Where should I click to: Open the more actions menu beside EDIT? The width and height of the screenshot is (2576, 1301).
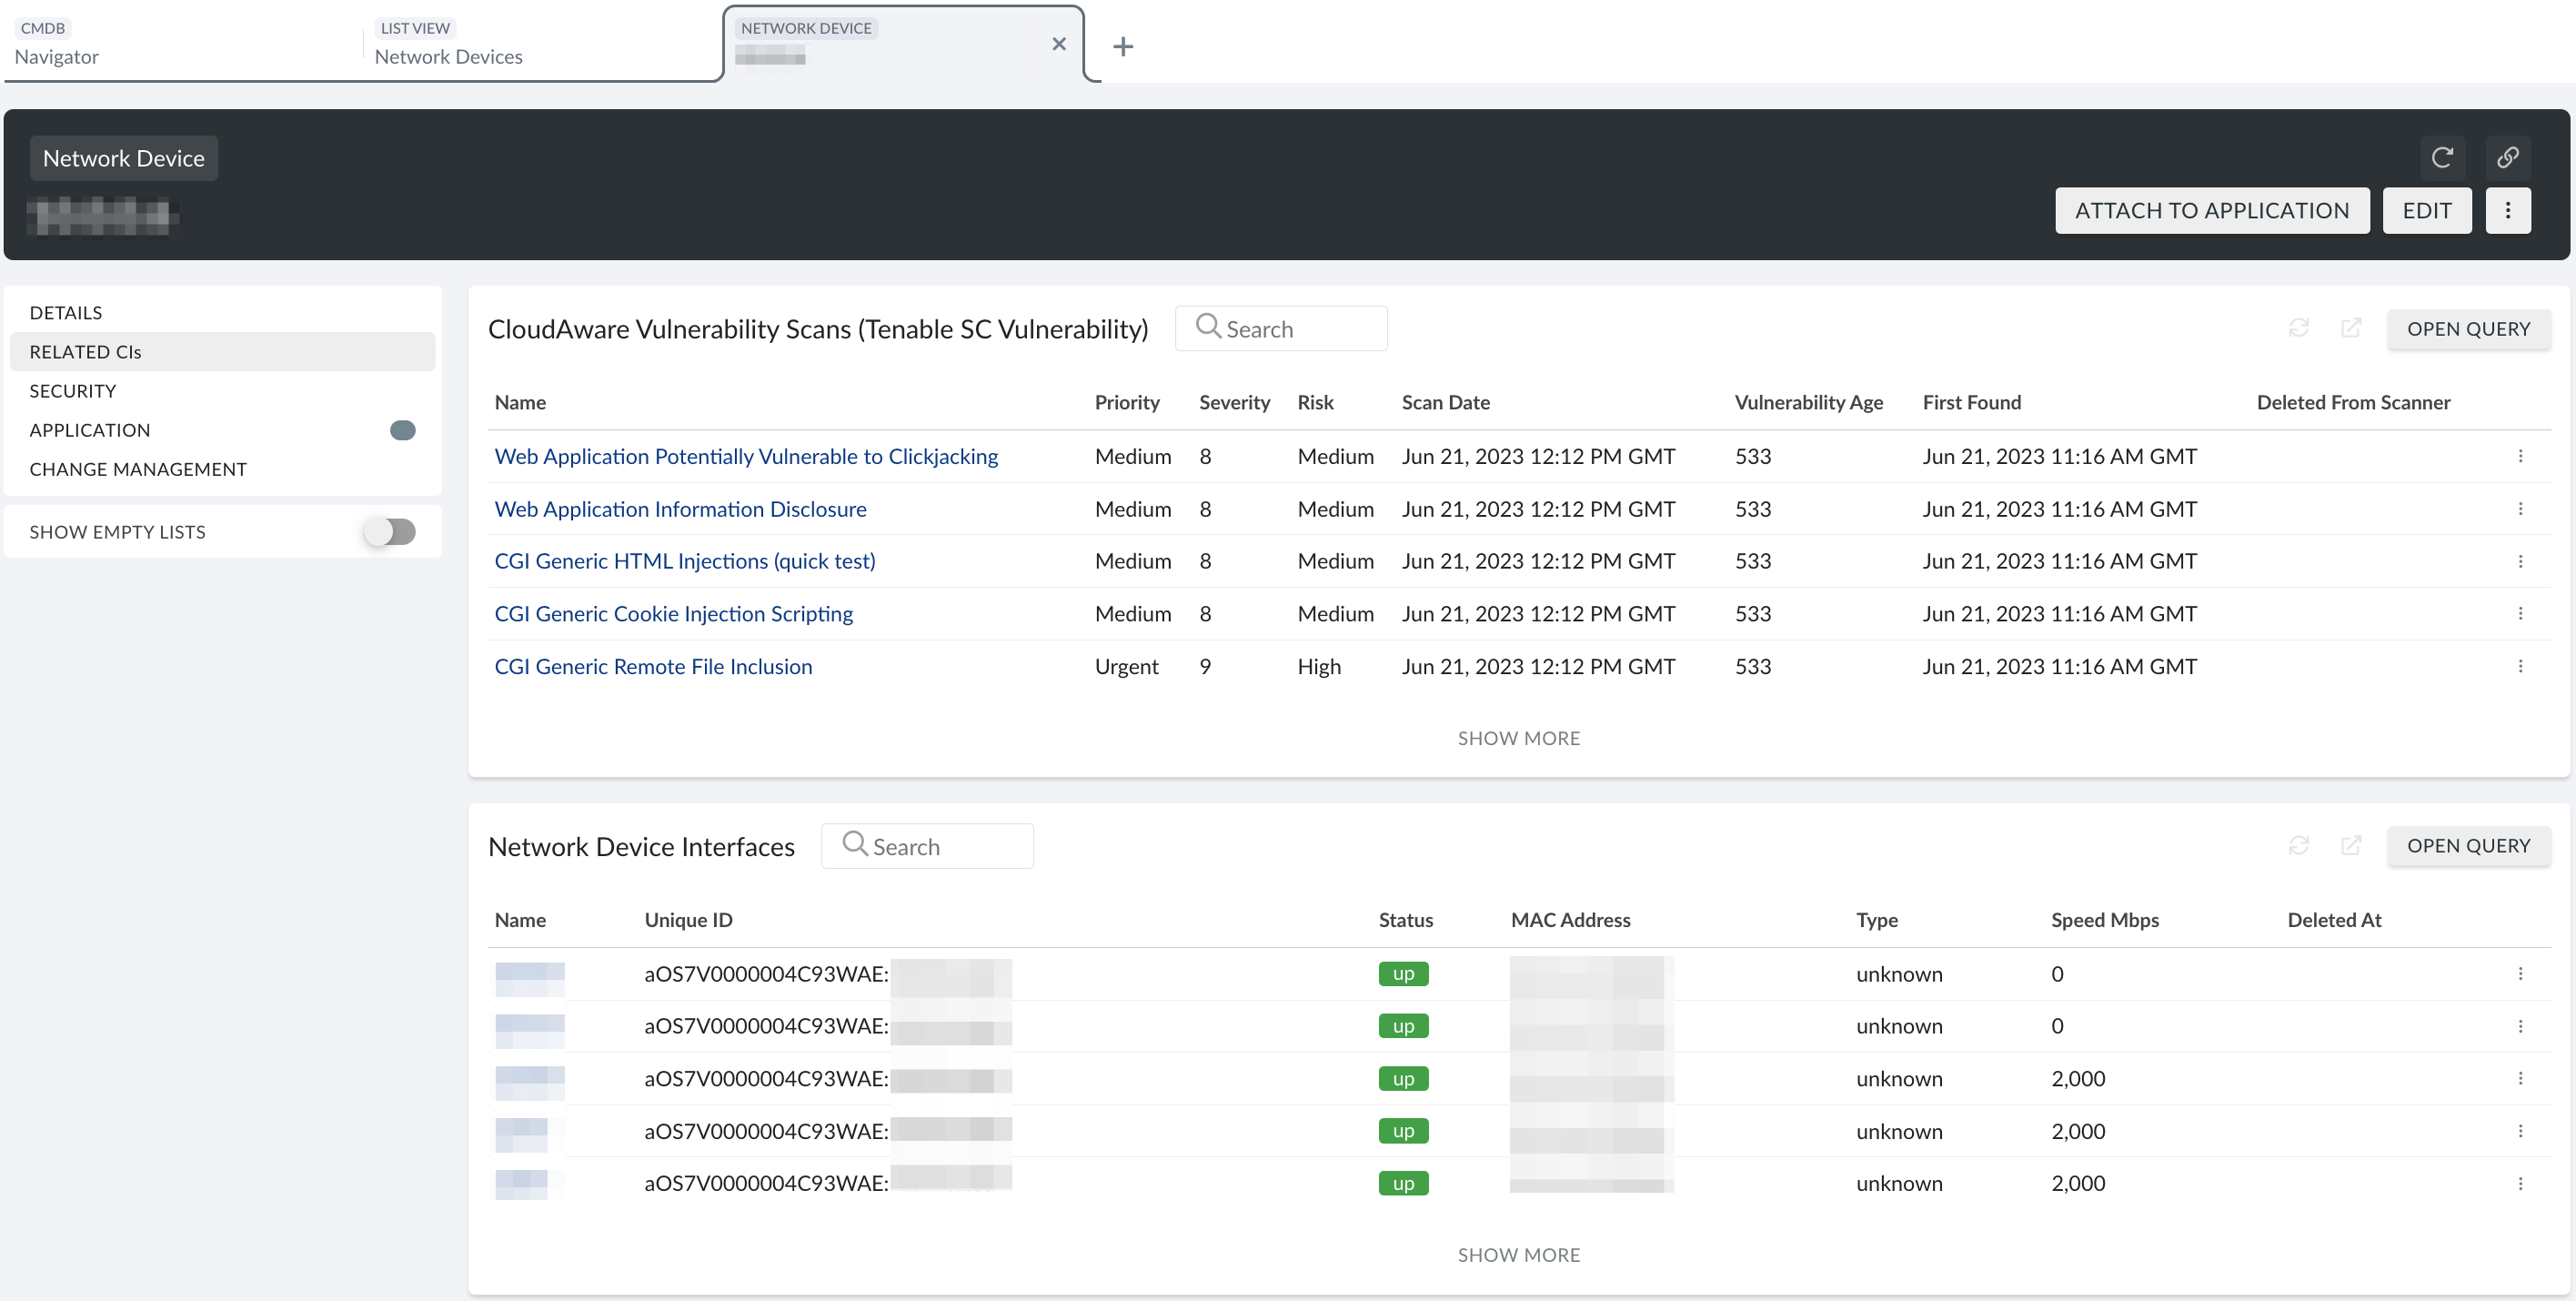click(x=2509, y=210)
